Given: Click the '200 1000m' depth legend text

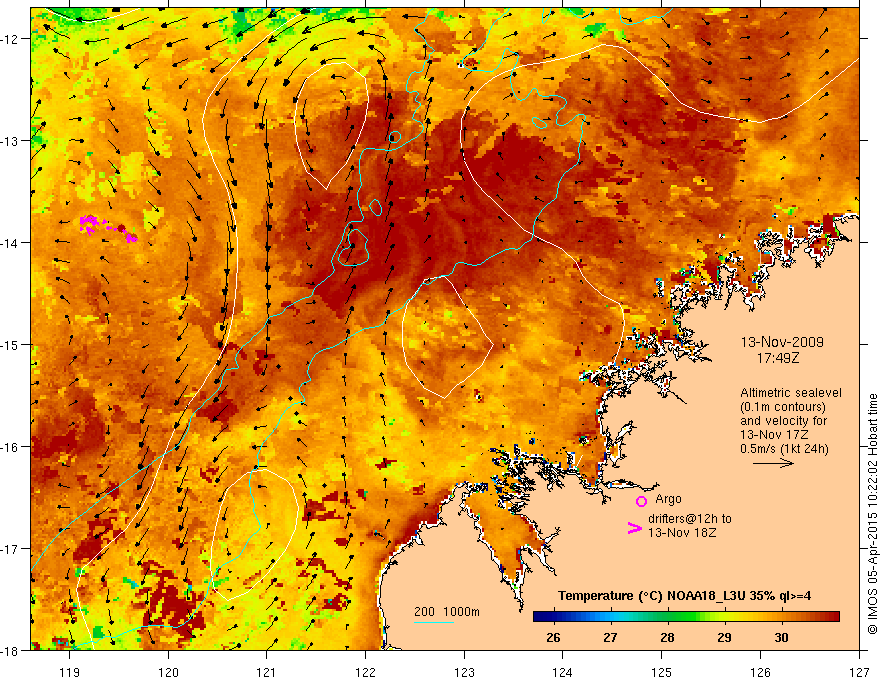Looking at the screenshot, I should click(447, 612).
